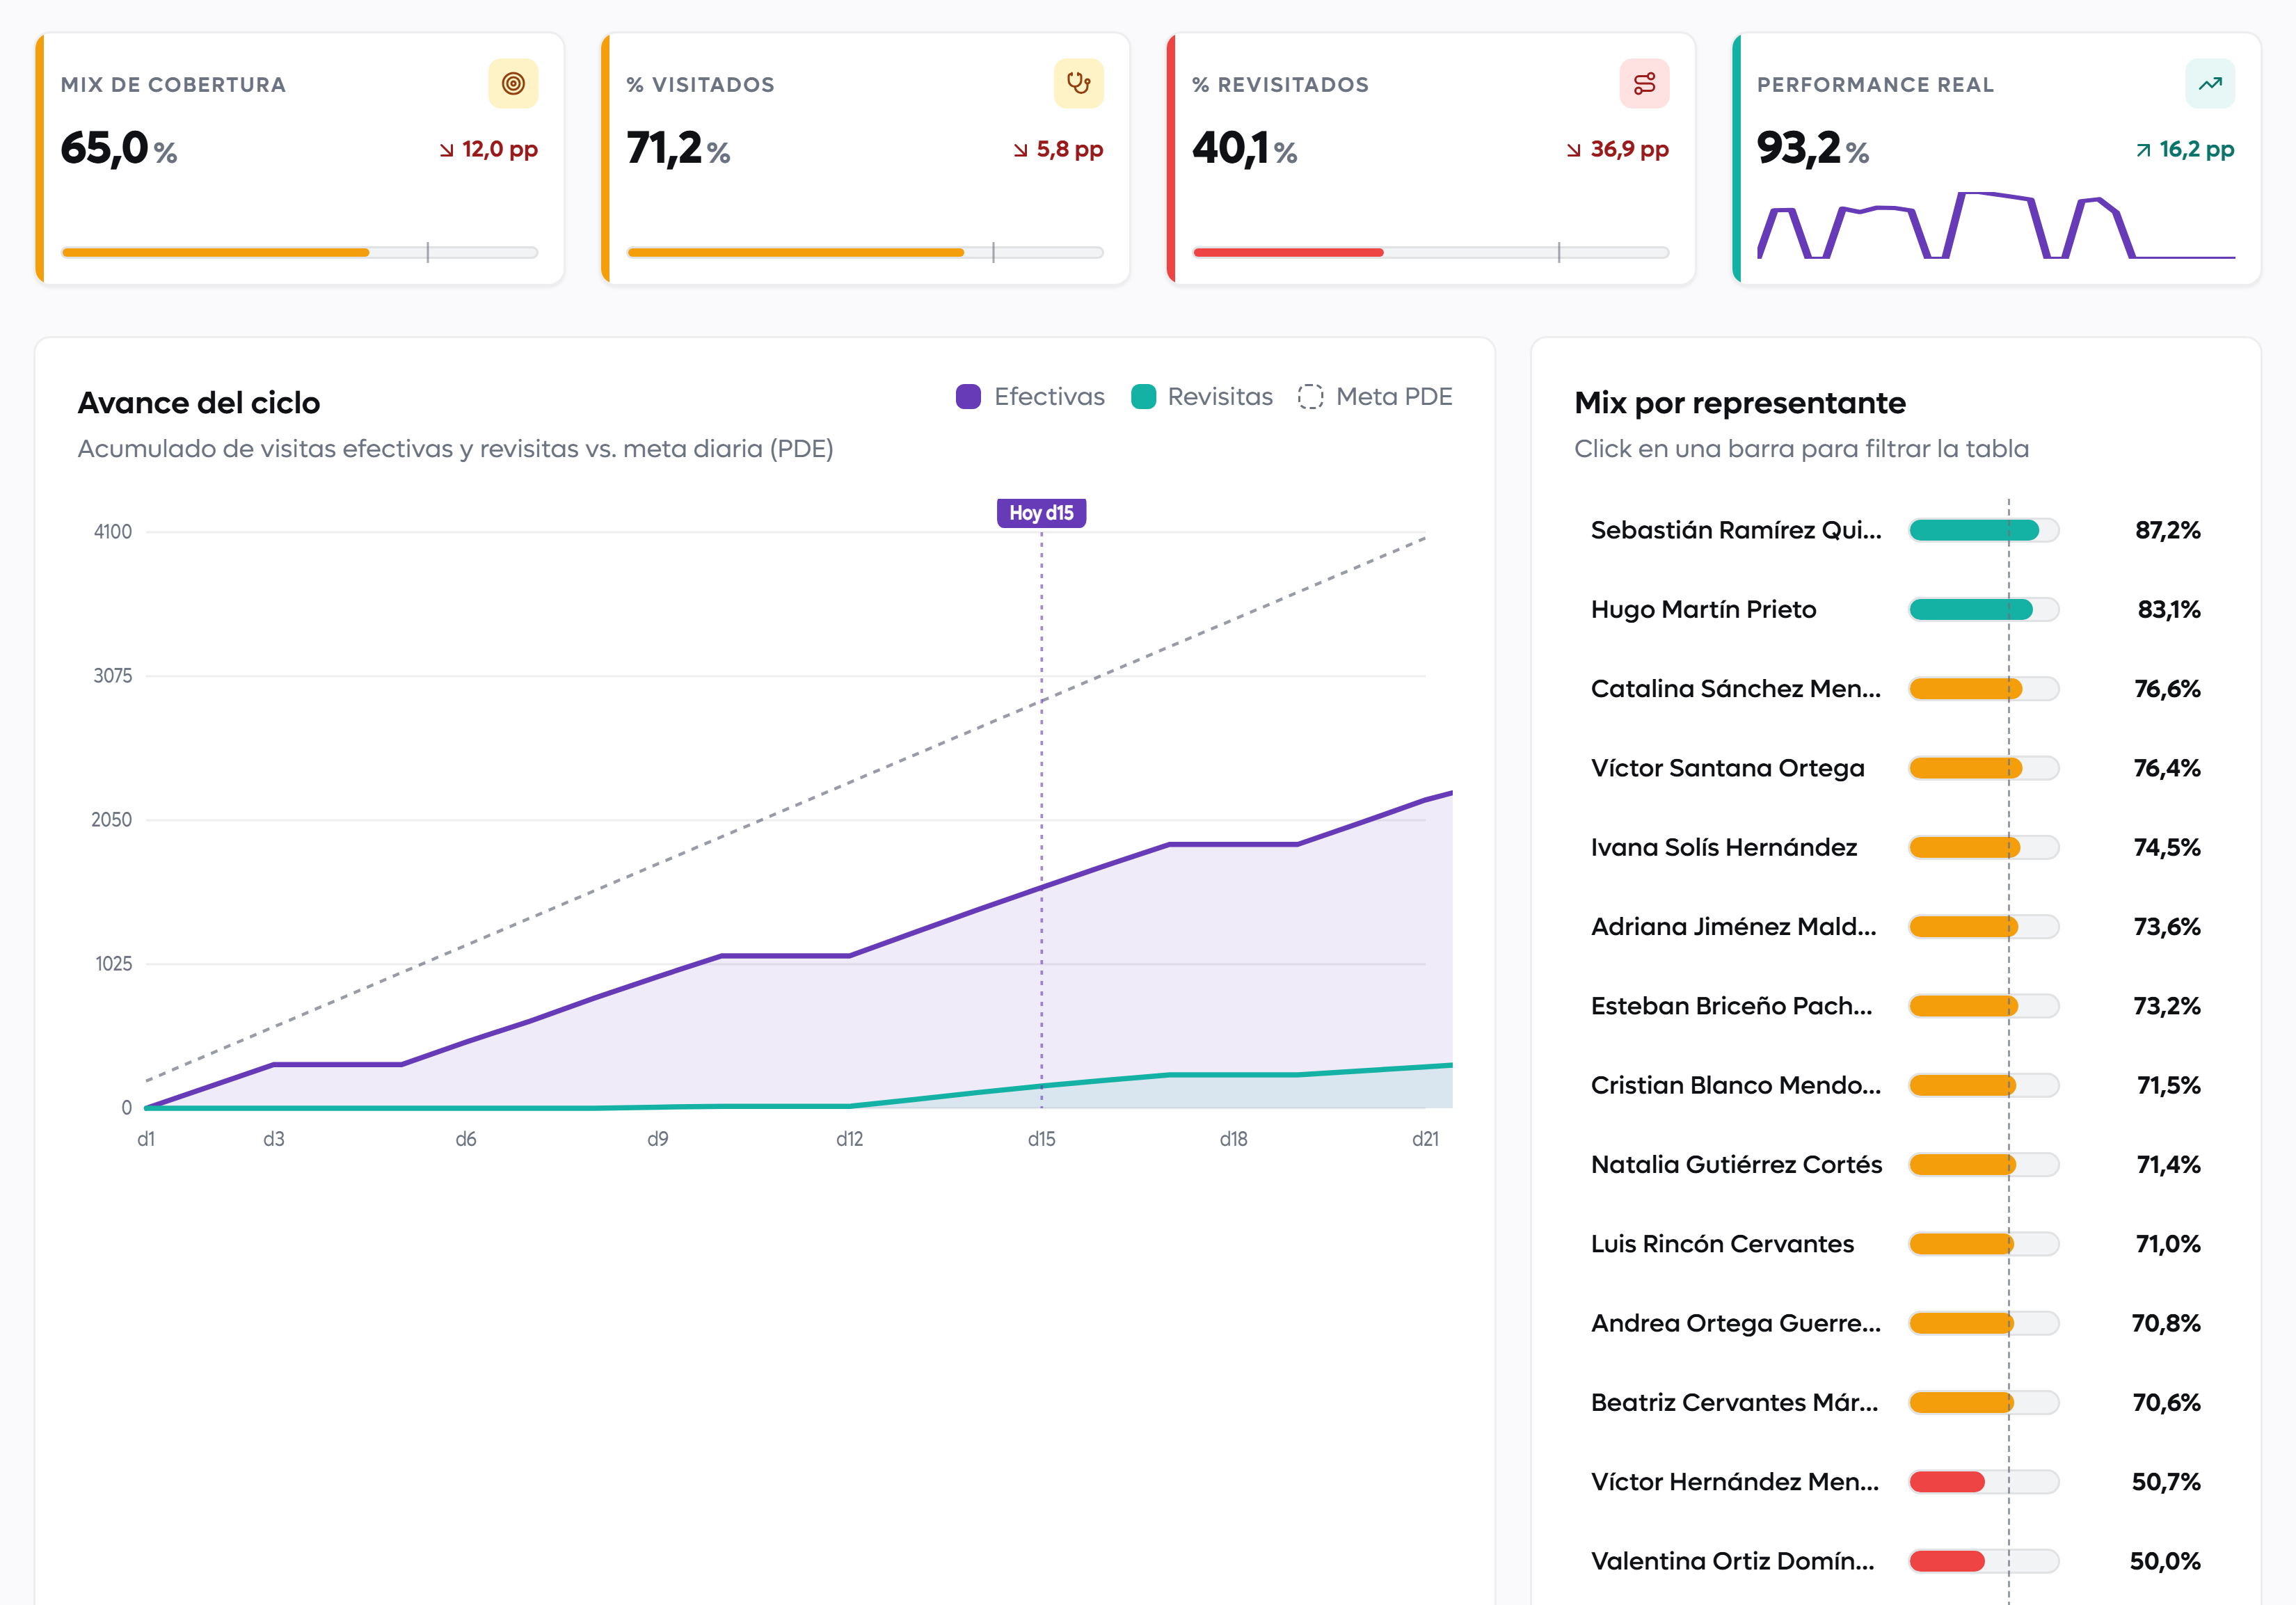Click the dashed circle icon for Meta PDE
The height and width of the screenshot is (1605, 2296).
[x=1310, y=397]
